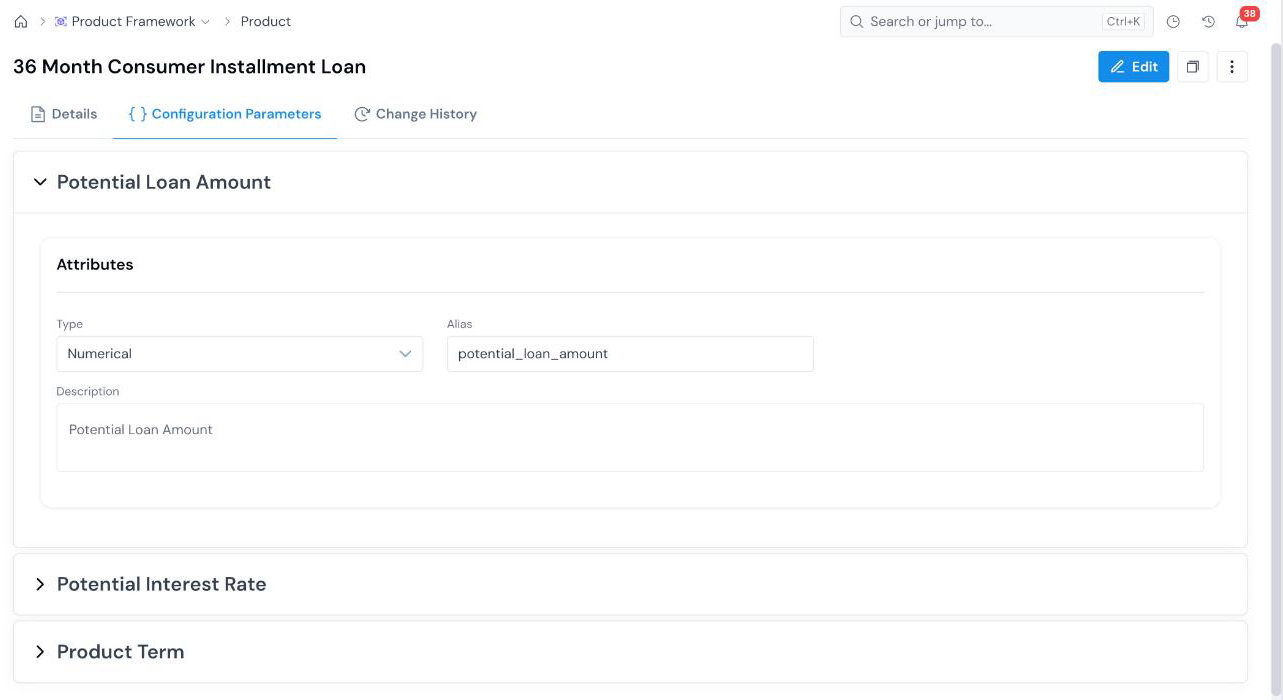Select the Configuration Parameters tab
1283x700 pixels.
225,114
